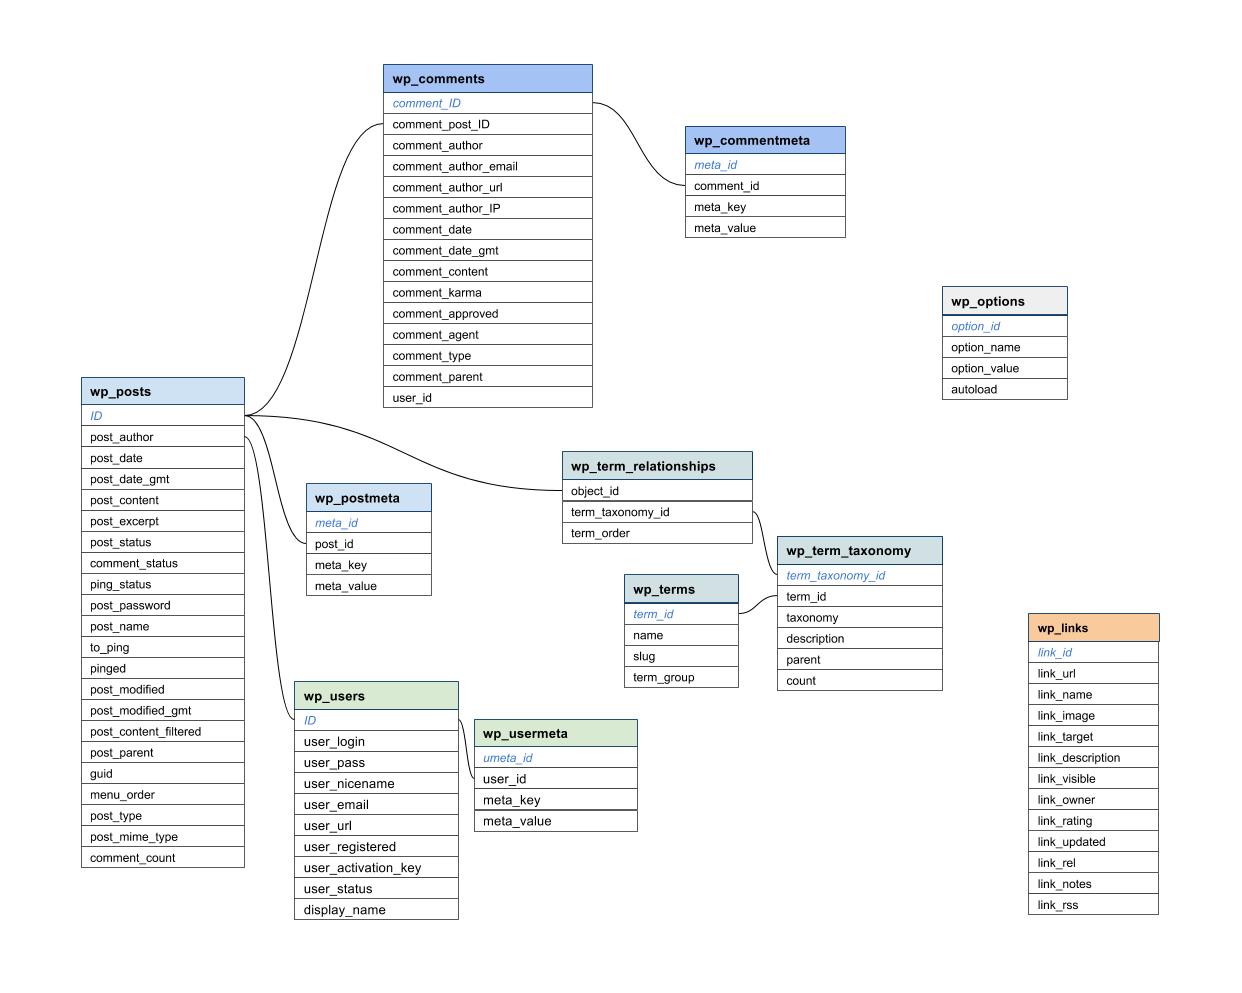Select the comment_count field

tap(163, 857)
